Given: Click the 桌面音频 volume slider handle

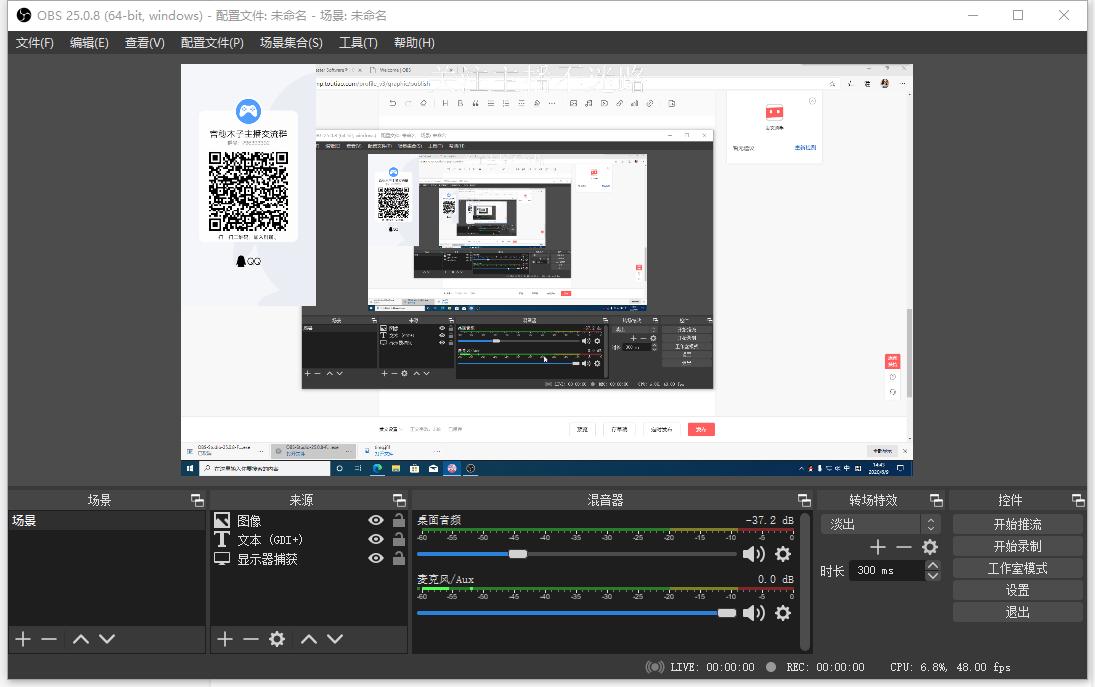Looking at the screenshot, I should [517, 554].
